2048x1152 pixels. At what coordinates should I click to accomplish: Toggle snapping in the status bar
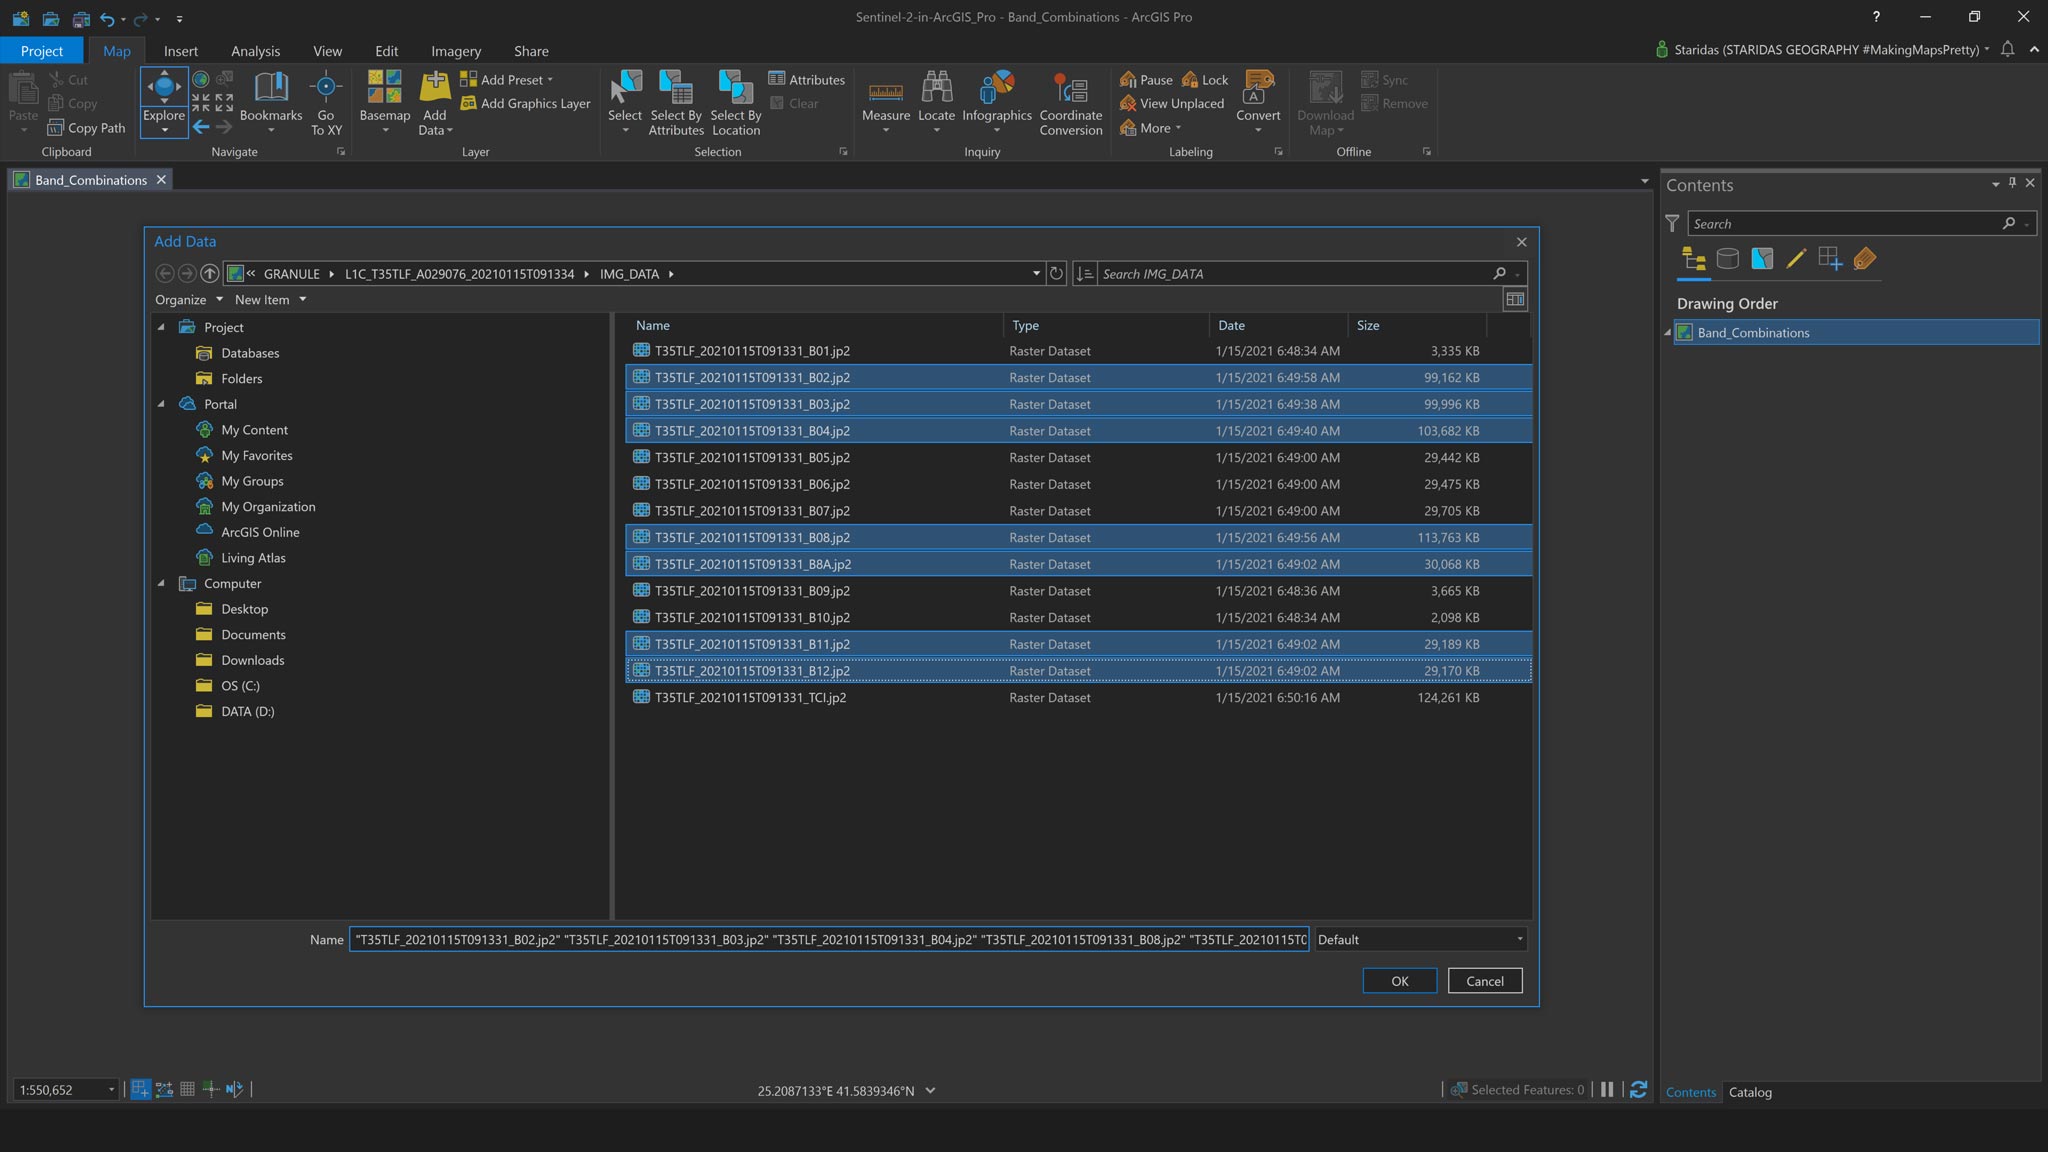pyautogui.click(x=140, y=1089)
